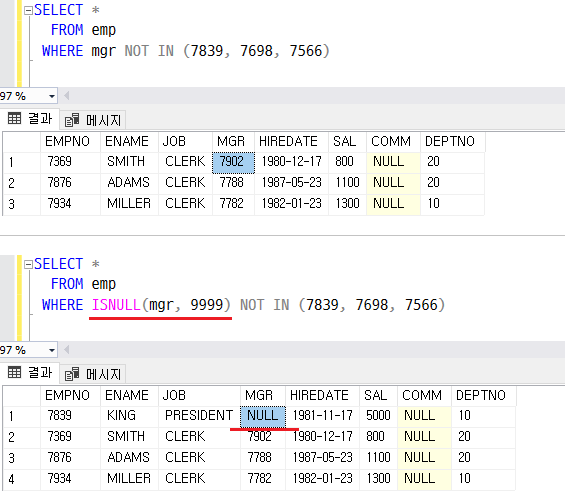The image size is (565, 493).
Task: Select SAL column header in upper grid
Action: click(x=347, y=142)
